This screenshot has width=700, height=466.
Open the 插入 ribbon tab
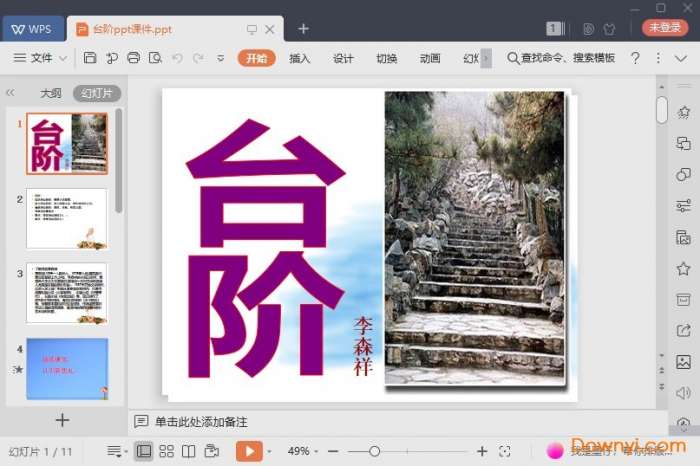coord(300,58)
